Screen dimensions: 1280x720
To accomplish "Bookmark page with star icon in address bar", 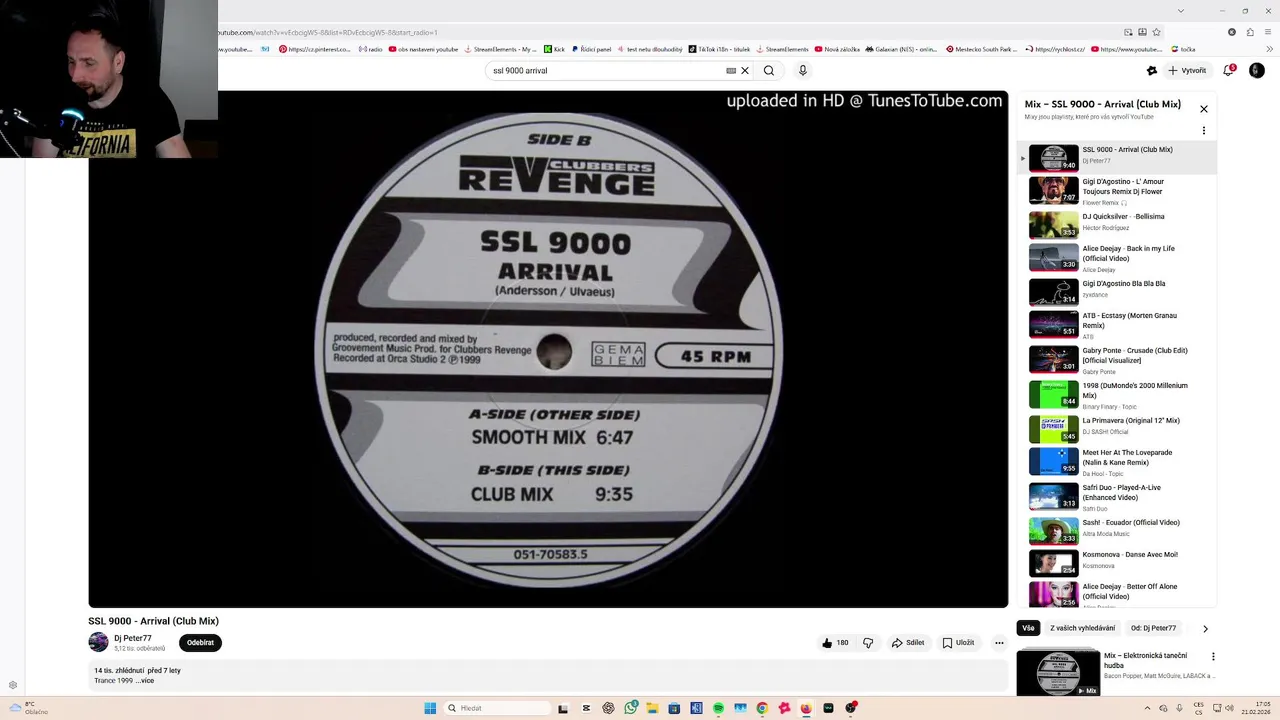I will pos(1156,32).
